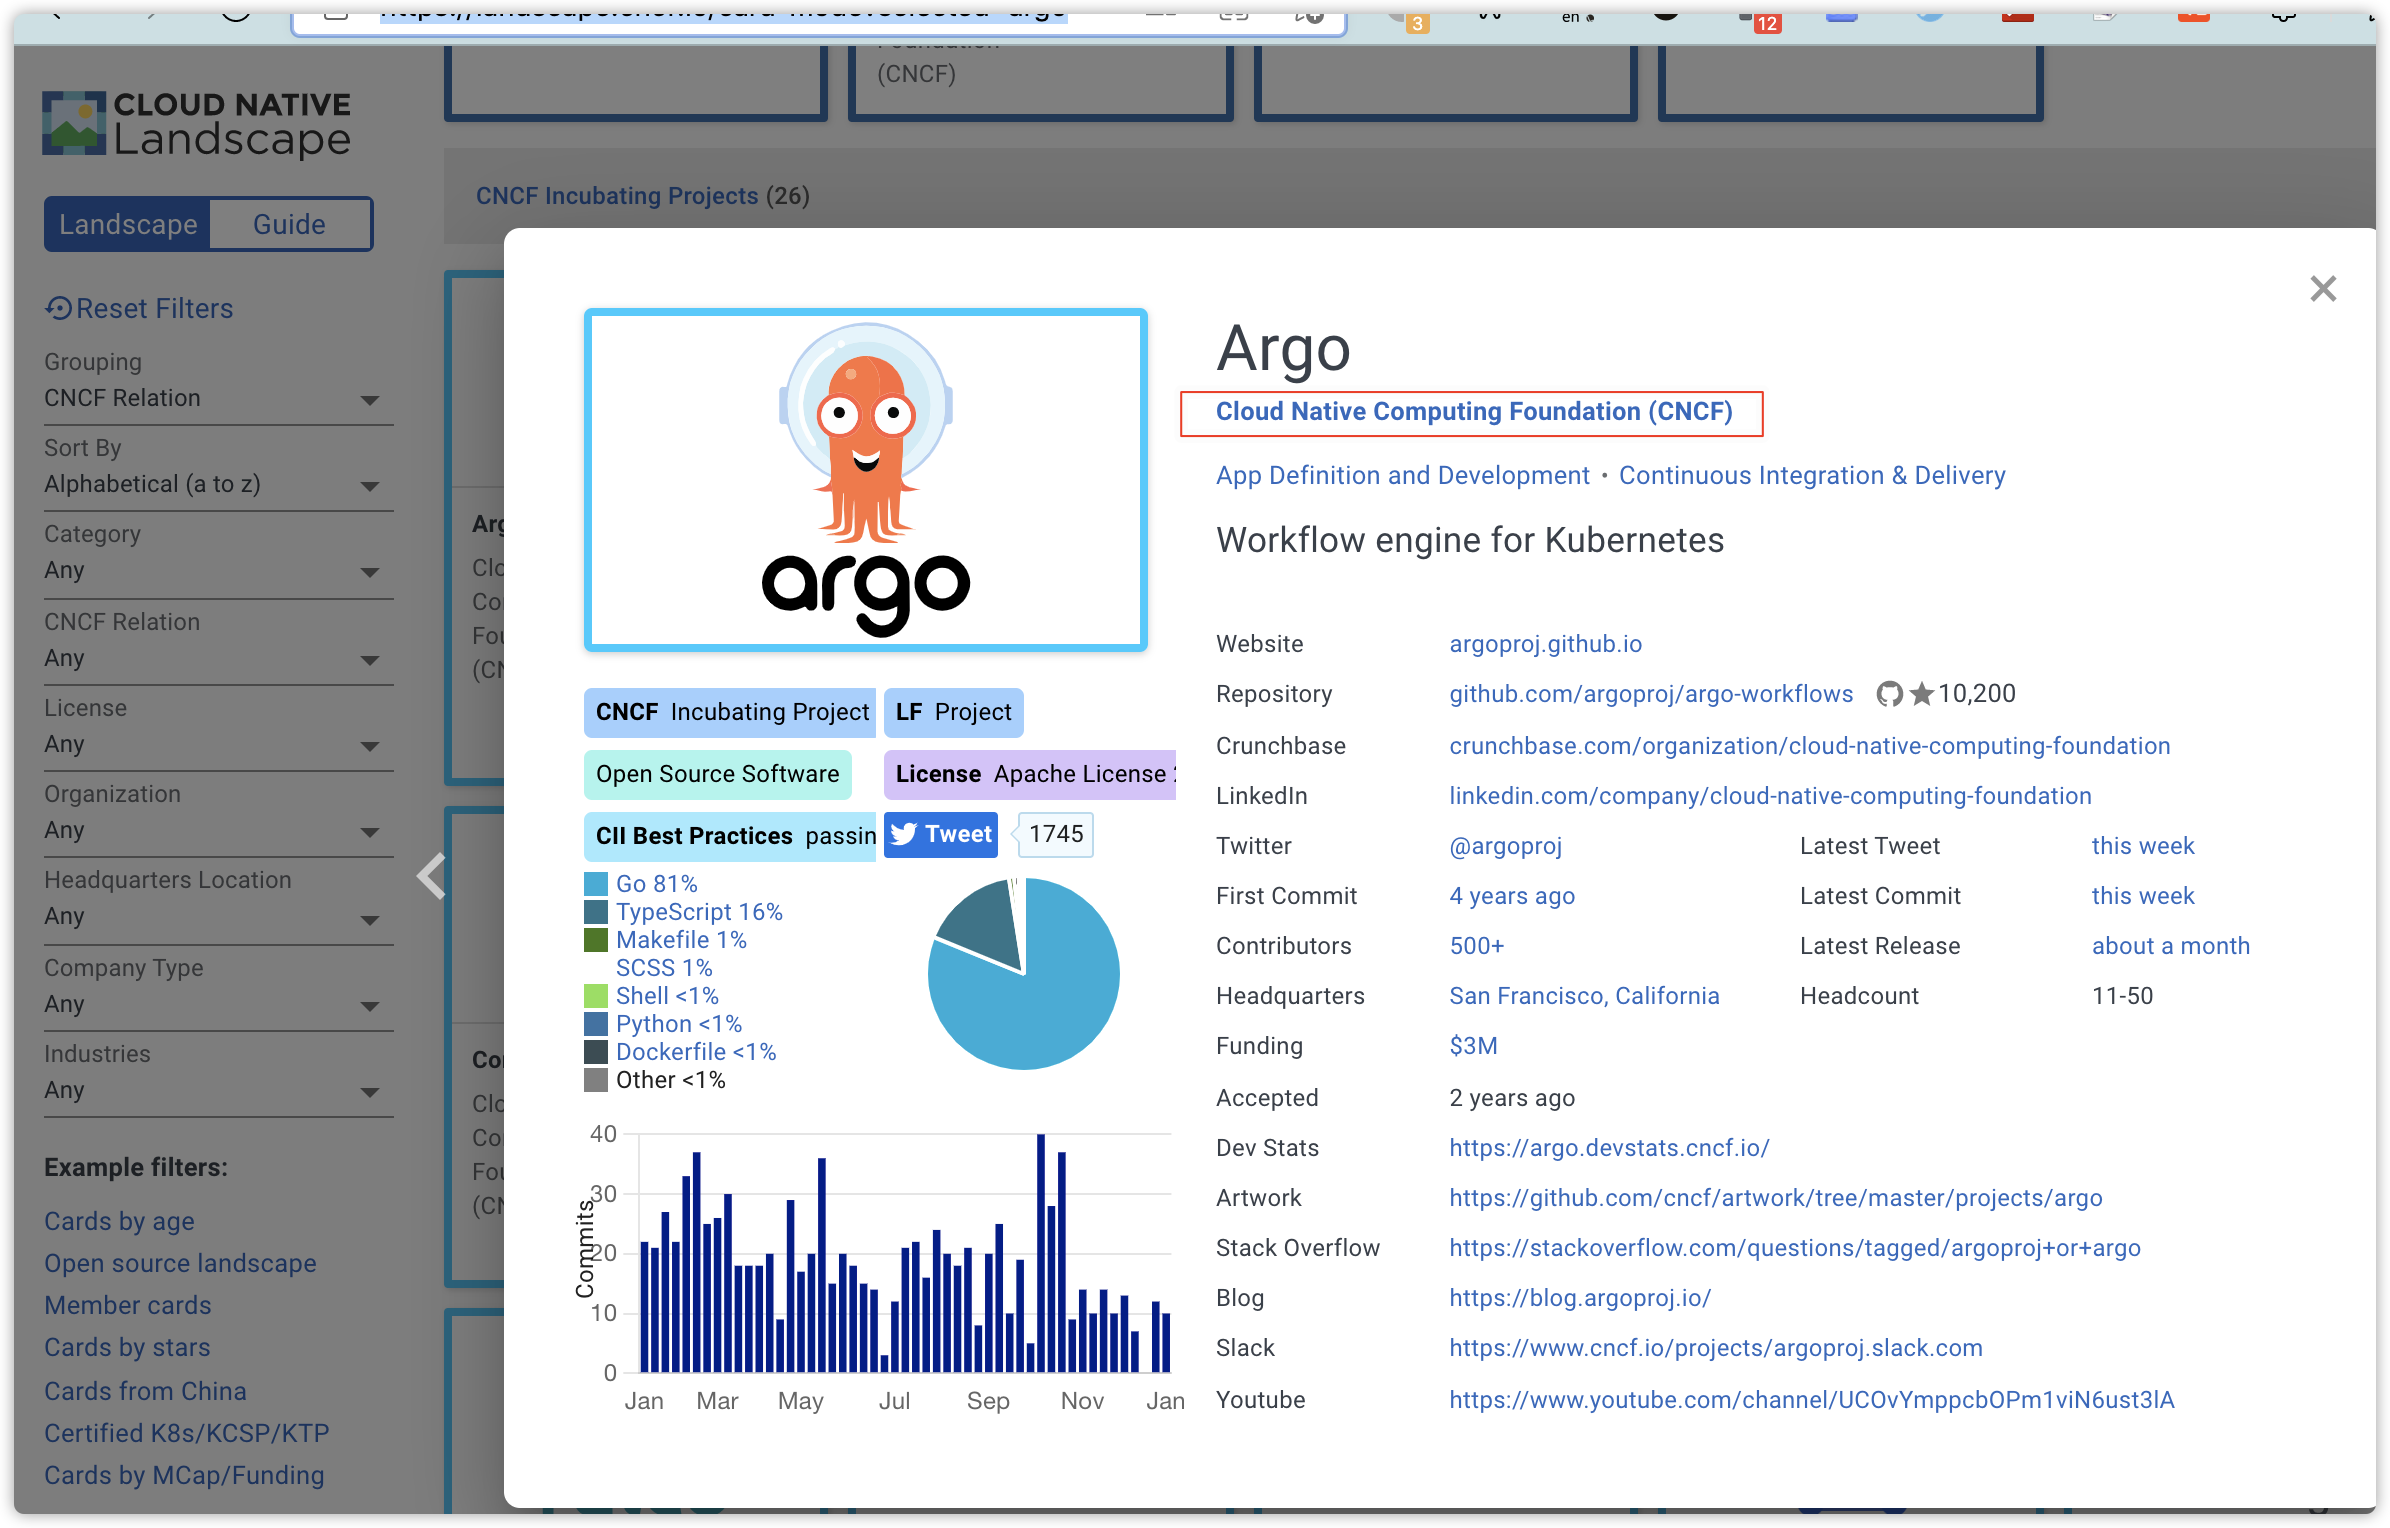Click the GitHub stars icon
The height and width of the screenshot is (1528, 2390).
tap(1921, 694)
